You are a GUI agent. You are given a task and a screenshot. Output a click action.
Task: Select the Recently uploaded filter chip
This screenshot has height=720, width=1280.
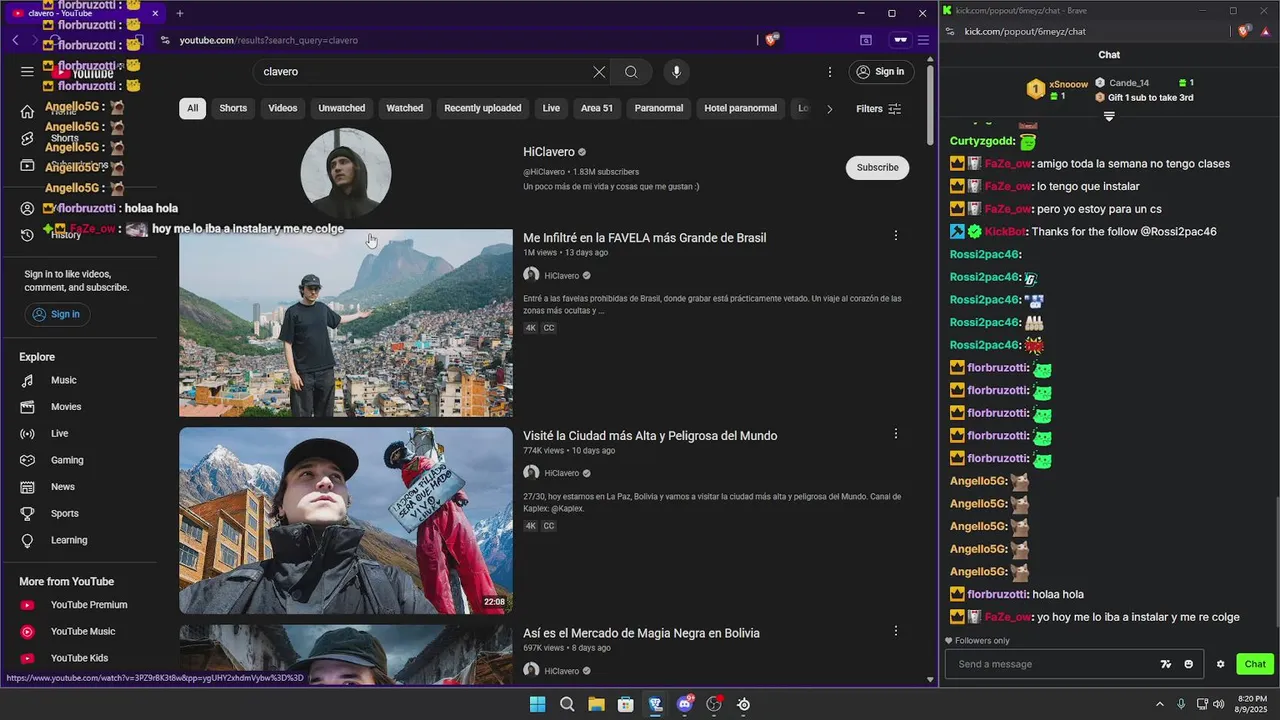483,108
